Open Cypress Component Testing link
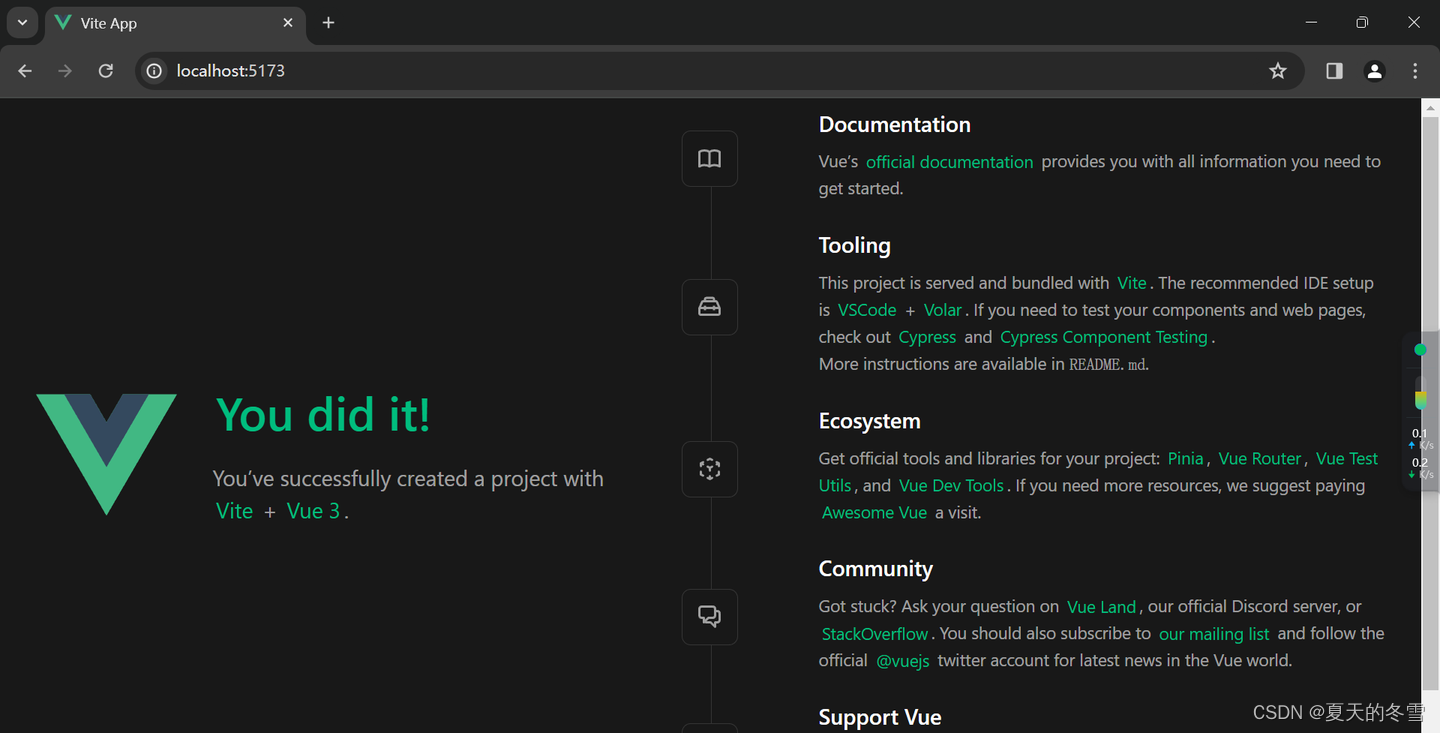 point(1104,337)
